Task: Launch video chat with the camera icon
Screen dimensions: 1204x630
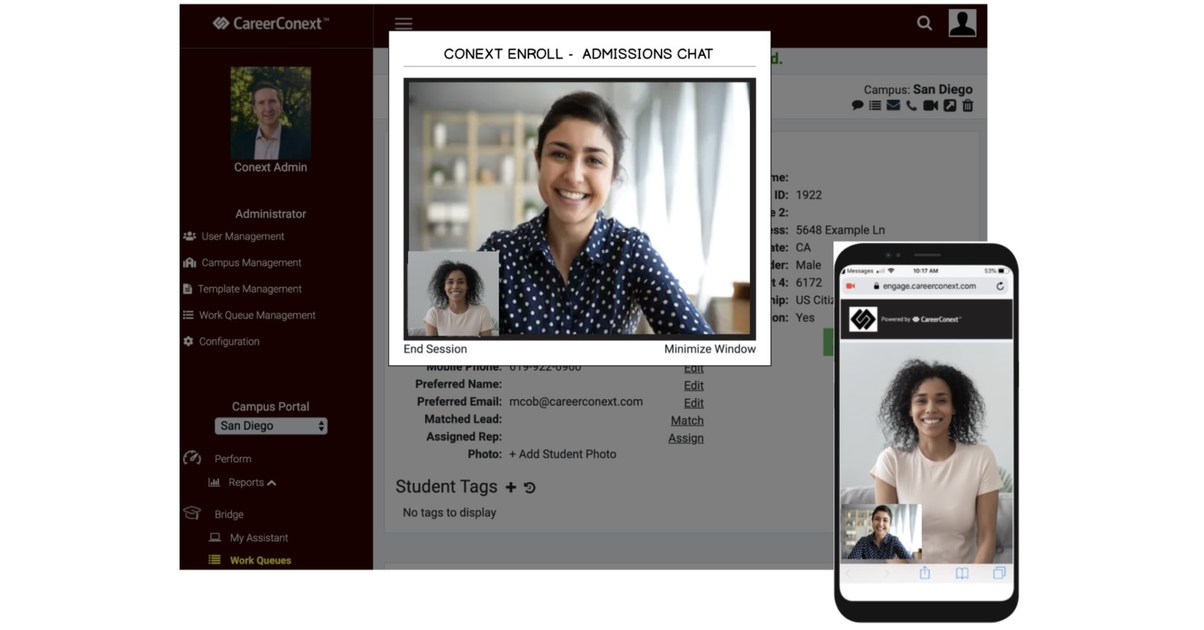Action: pos(930,105)
